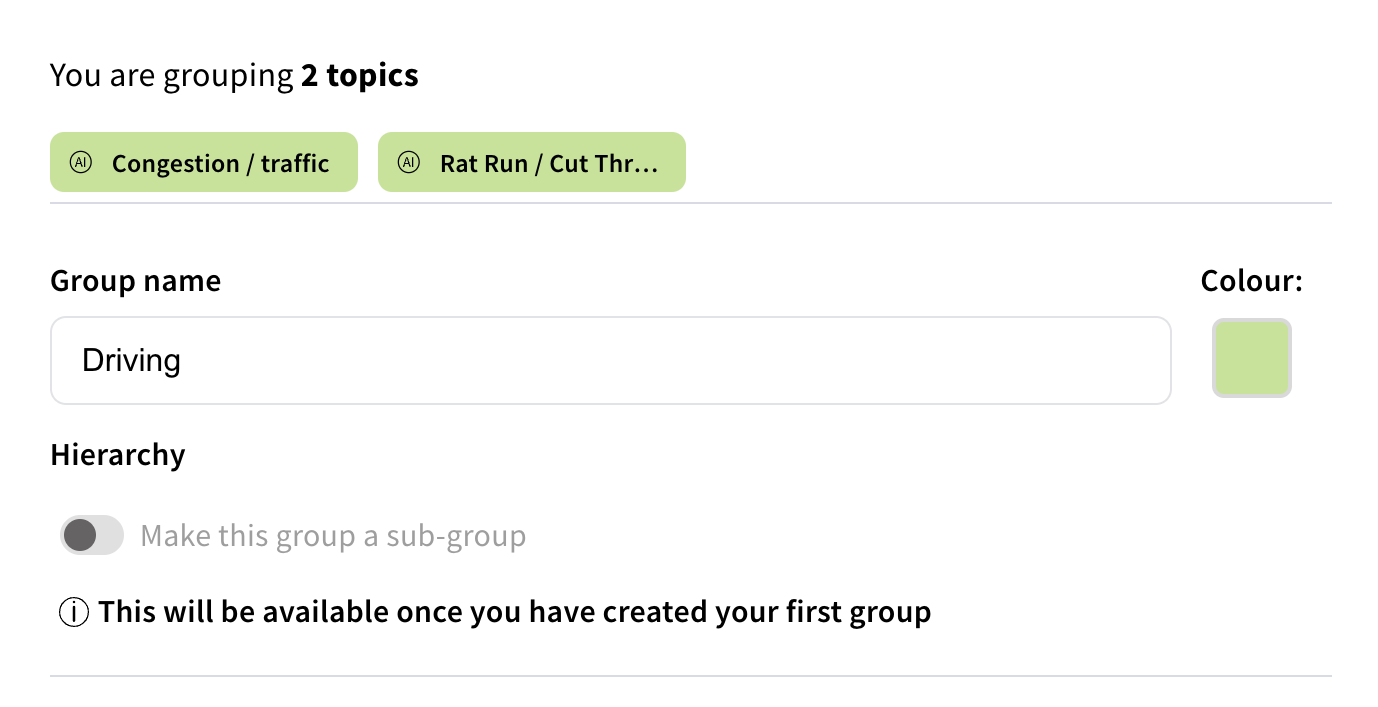Click the grey border of the Colour swatch
This screenshot has width=1378, height=707.
[1215, 358]
